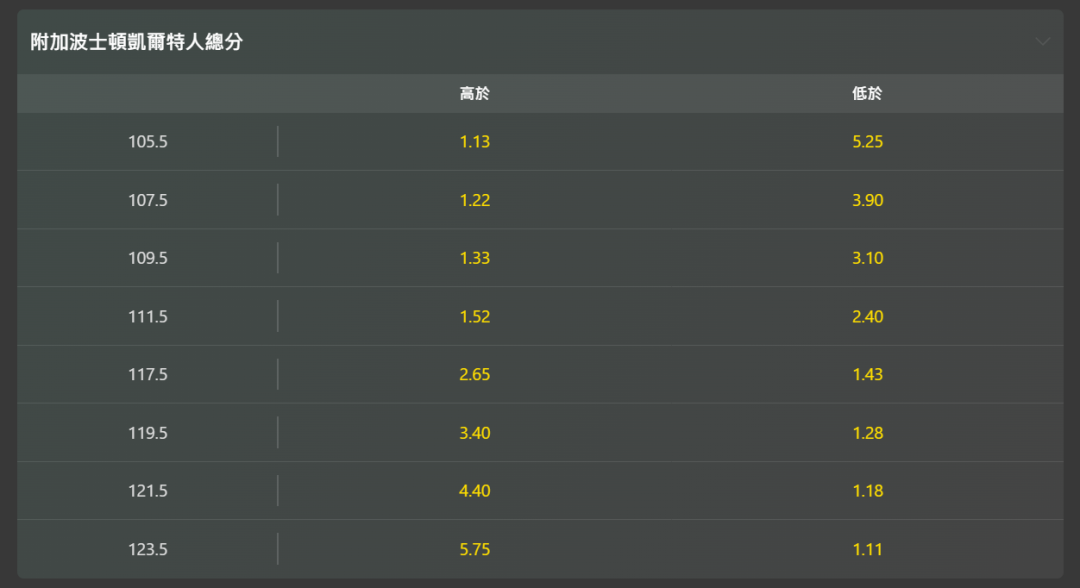Click the 2.65 odds for over 117.5
The width and height of the screenshot is (1080, 588).
(x=475, y=375)
